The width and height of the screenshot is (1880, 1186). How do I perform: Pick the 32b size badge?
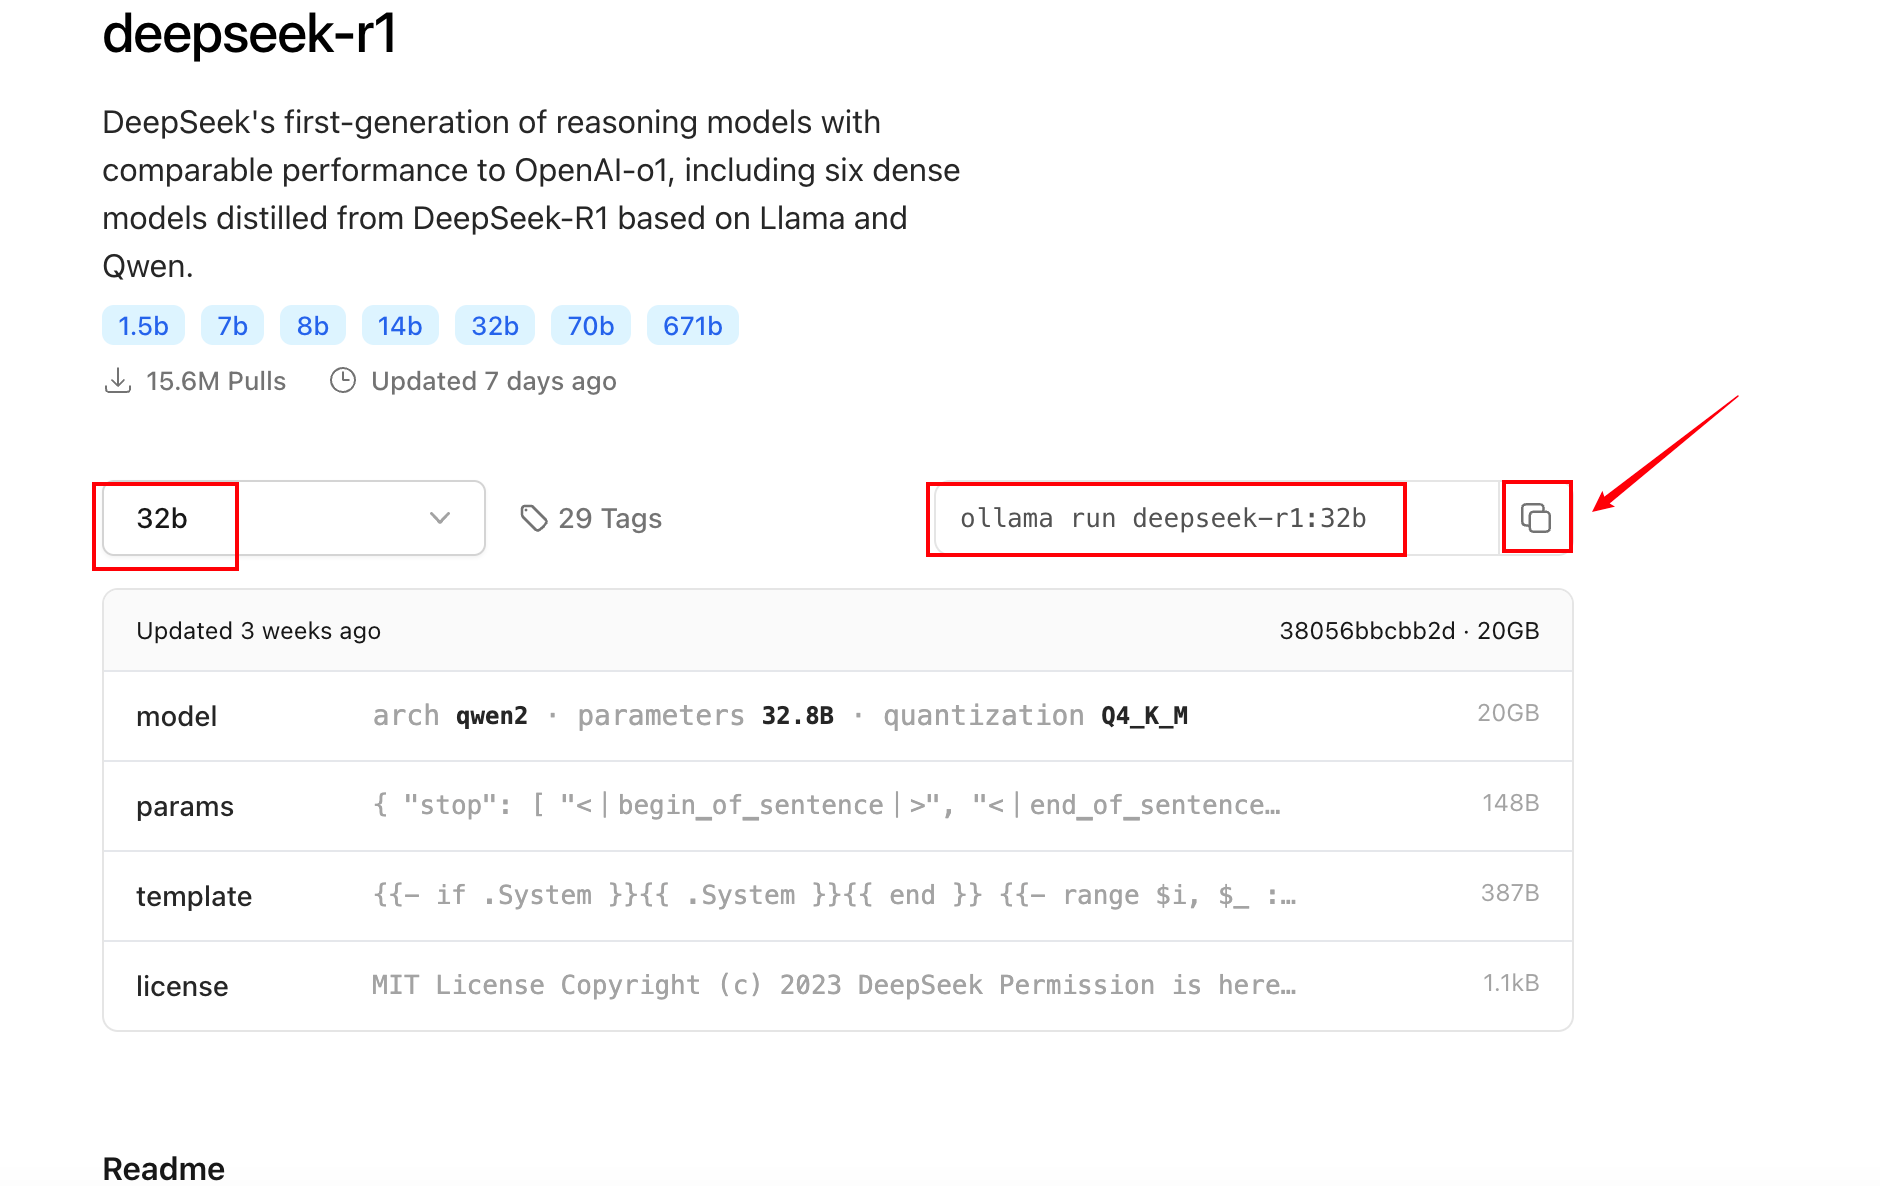pos(495,326)
